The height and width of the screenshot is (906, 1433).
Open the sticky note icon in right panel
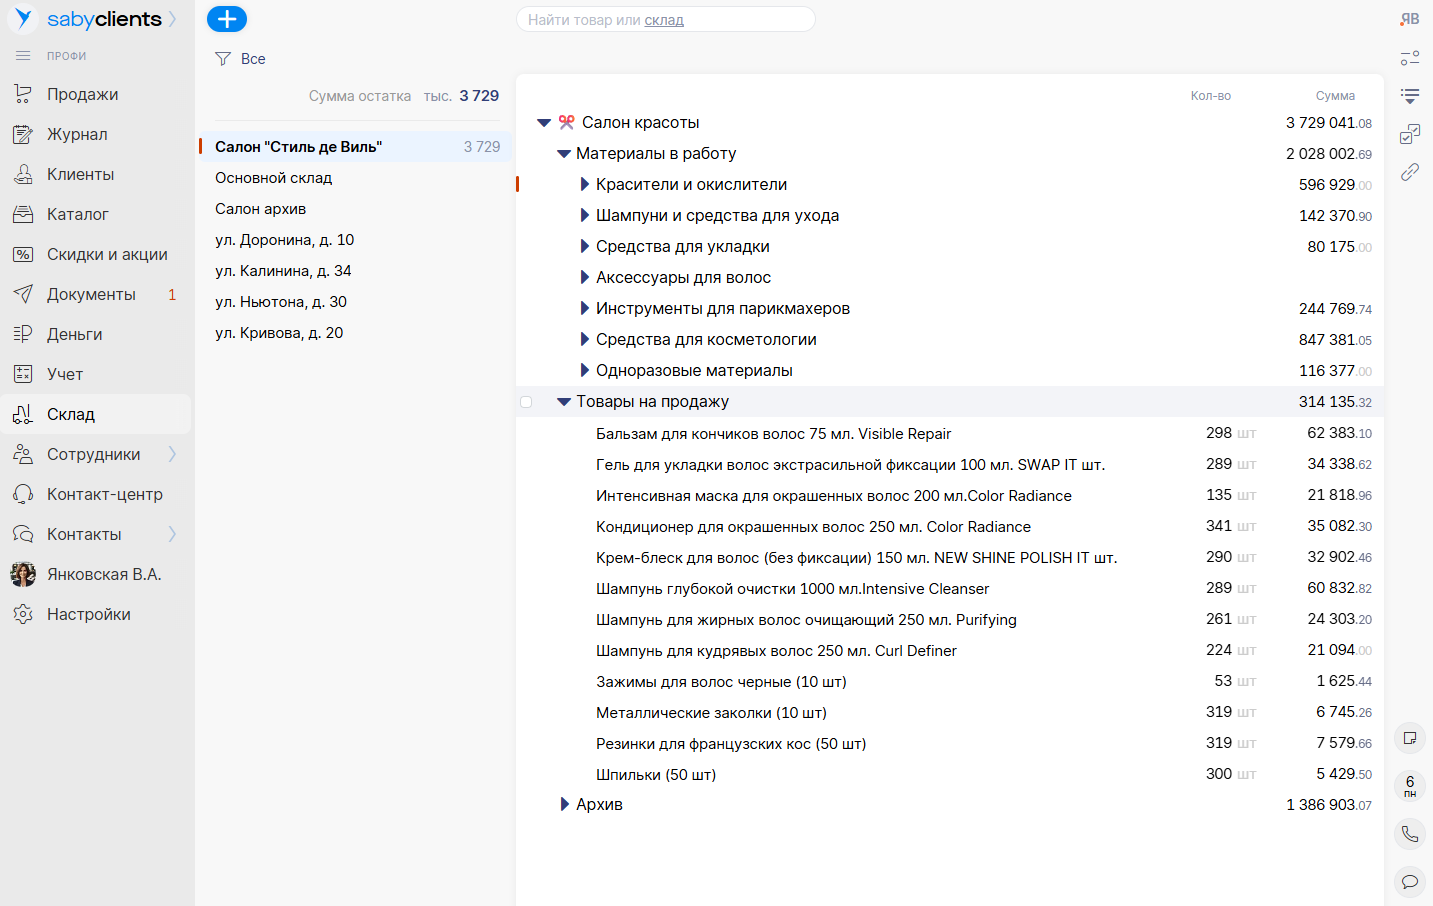(x=1410, y=738)
